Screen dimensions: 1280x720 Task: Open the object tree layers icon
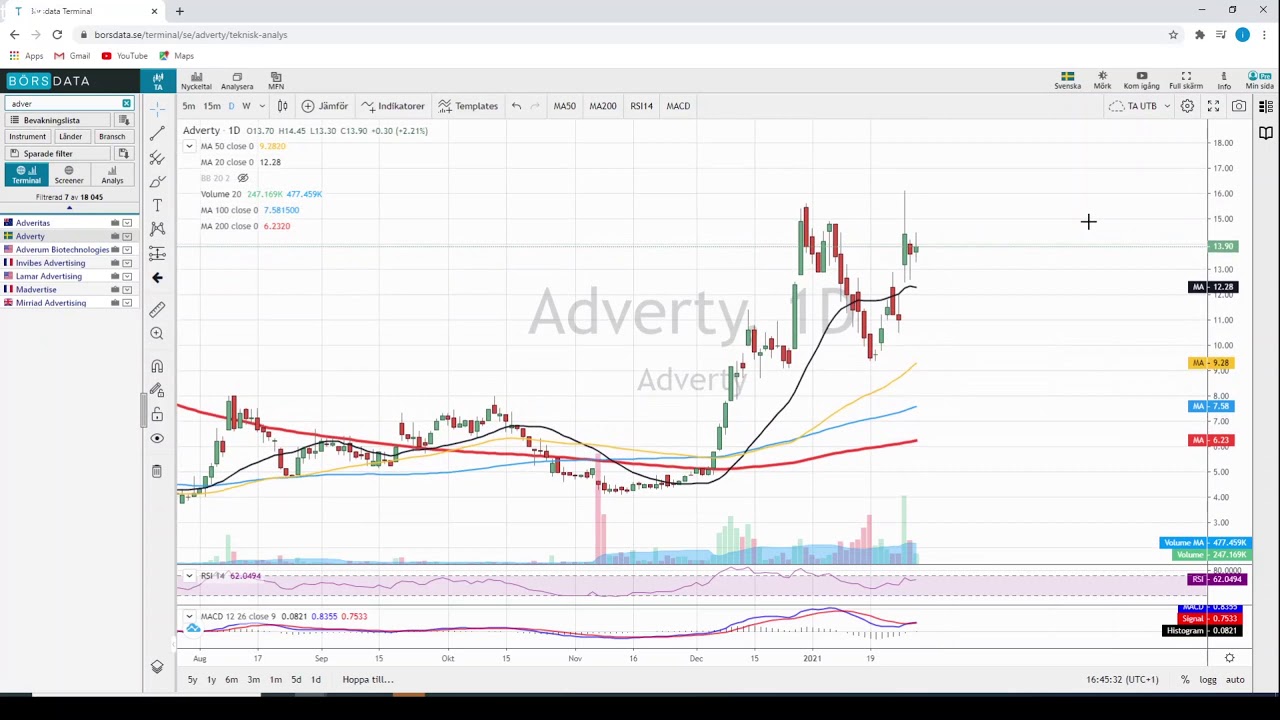pyautogui.click(x=157, y=667)
